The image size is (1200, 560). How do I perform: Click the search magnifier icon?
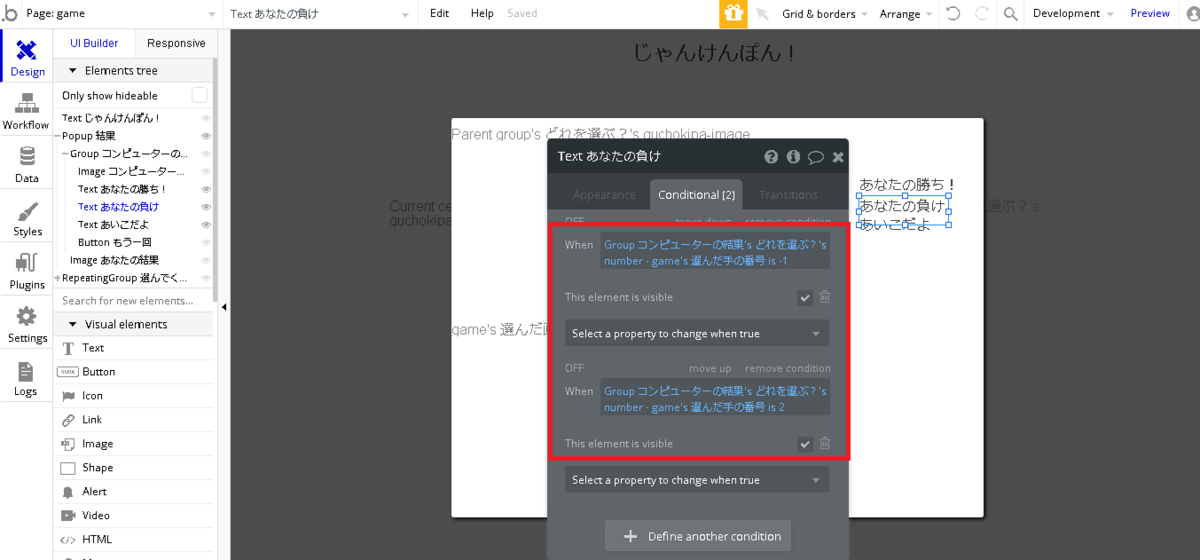[1011, 14]
